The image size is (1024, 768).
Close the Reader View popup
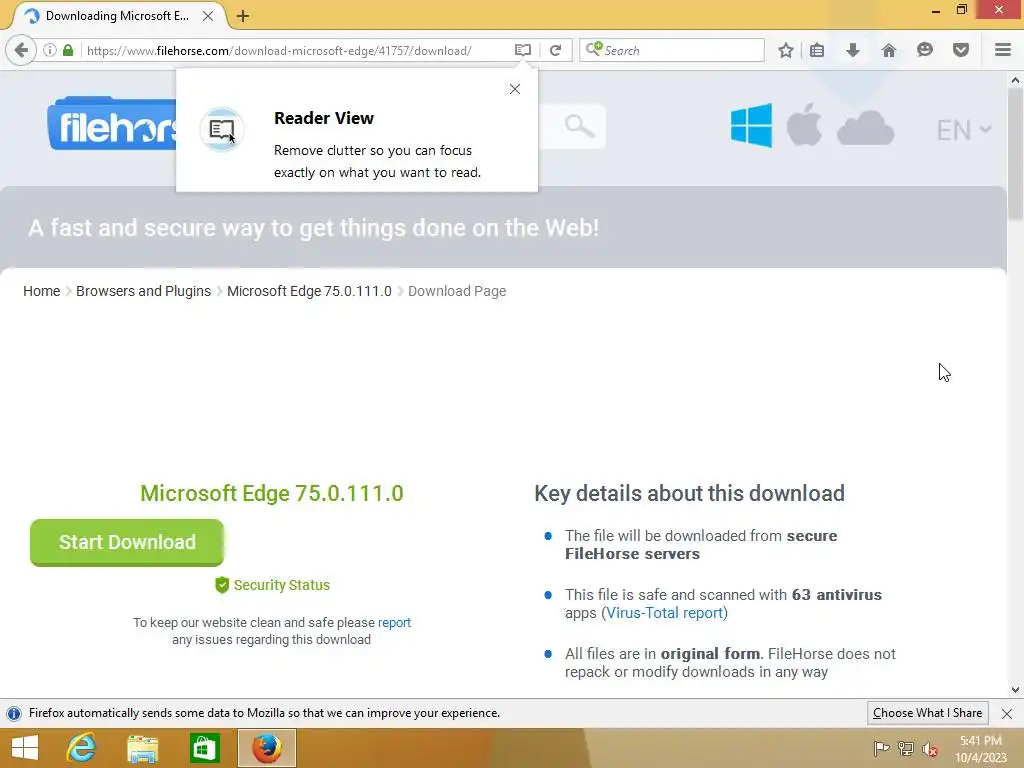(x=515, y=89)
